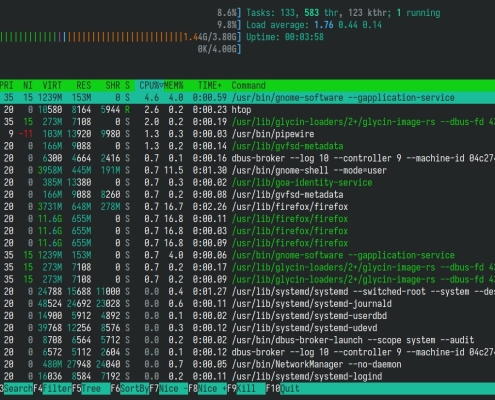This screenshot has height=400, width=495.
Task: Click the 8.6% CPU meter
Action: [229, 13]
